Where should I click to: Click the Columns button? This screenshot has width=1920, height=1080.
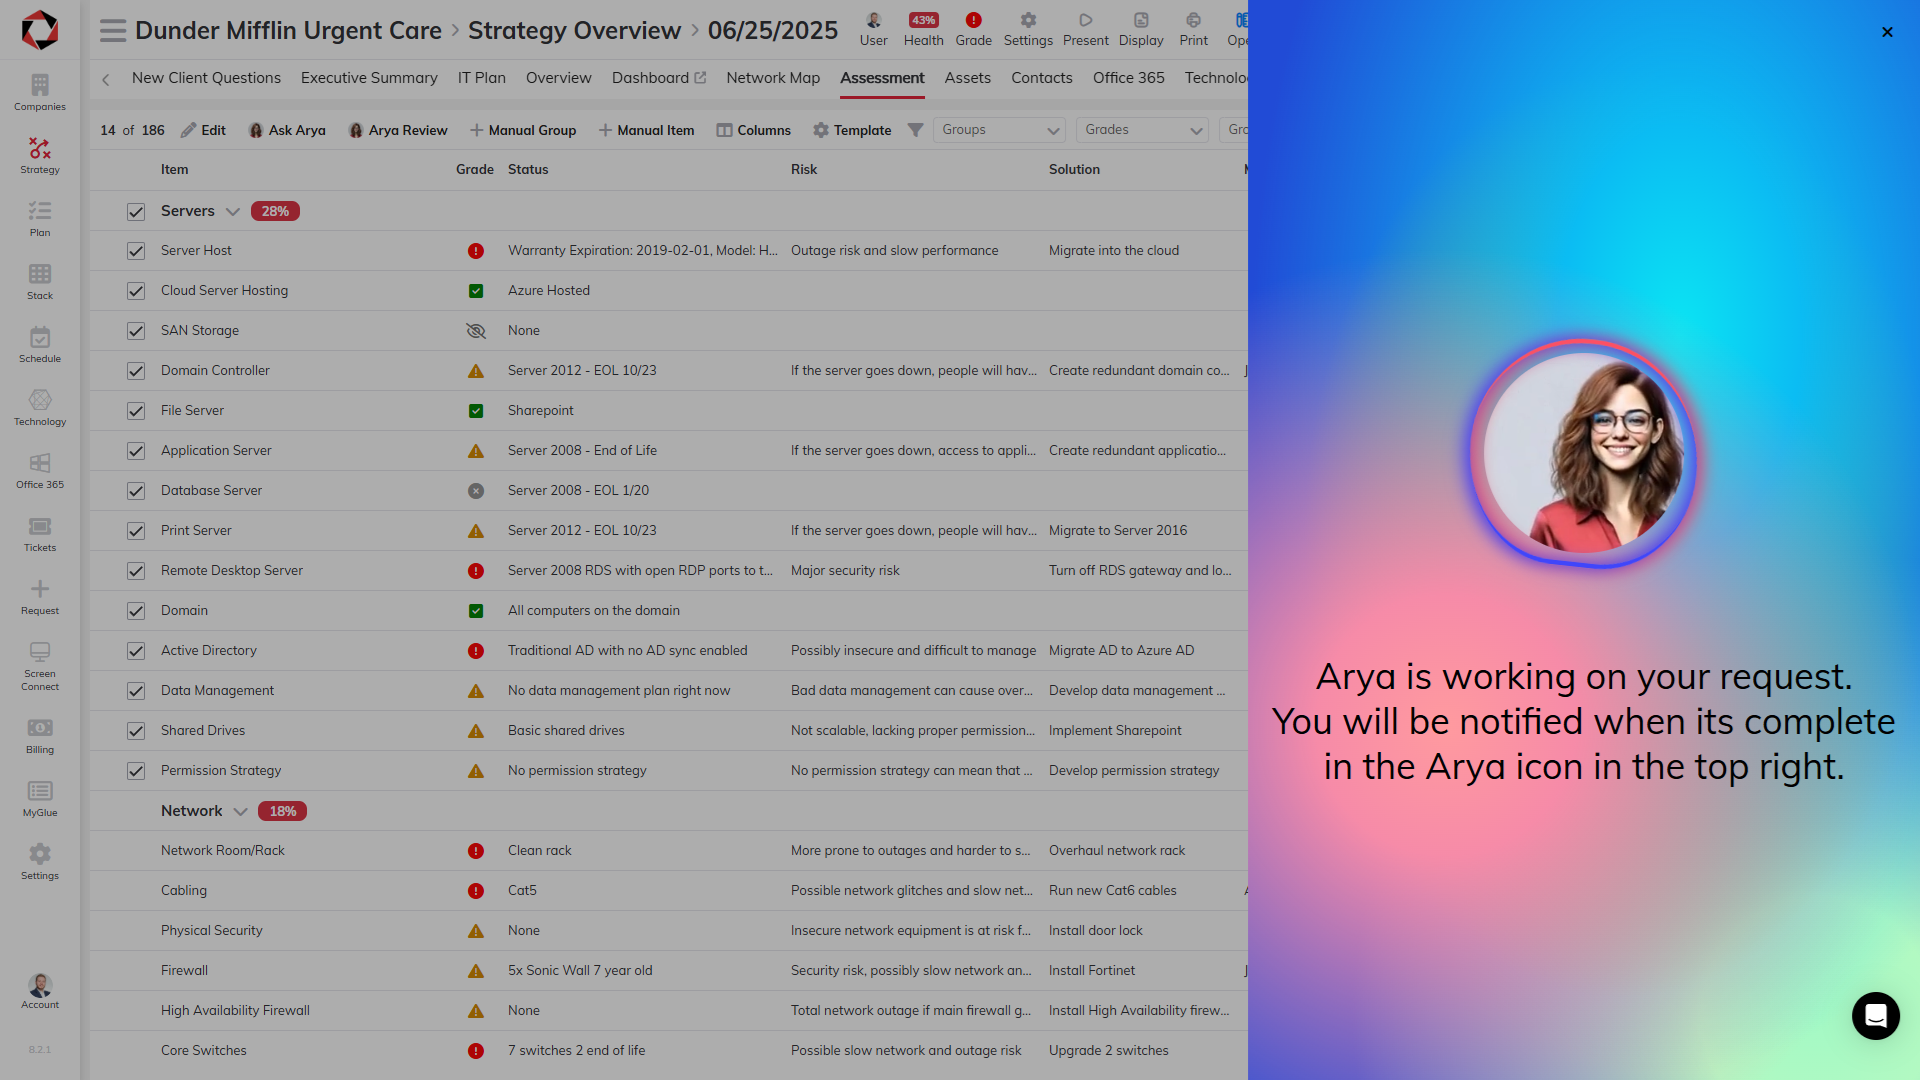coord(753,130)
